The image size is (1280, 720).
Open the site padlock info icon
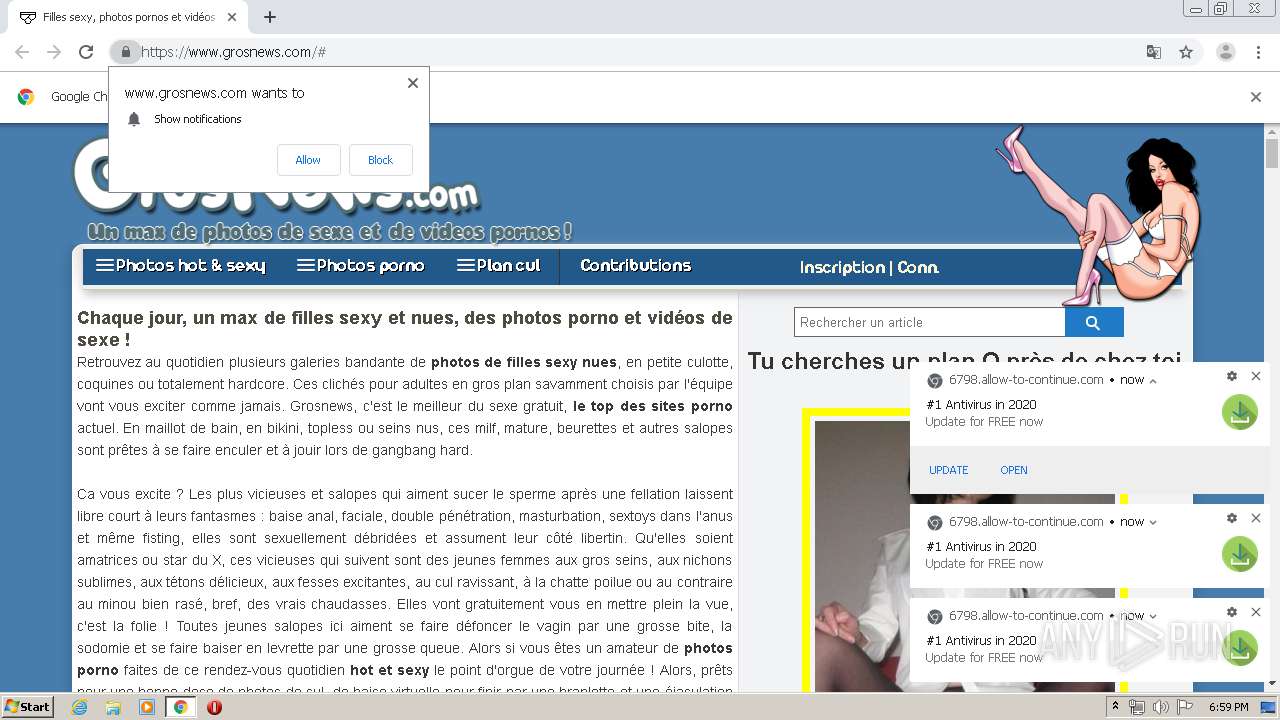pyautogui.click(x=125, y=52)
